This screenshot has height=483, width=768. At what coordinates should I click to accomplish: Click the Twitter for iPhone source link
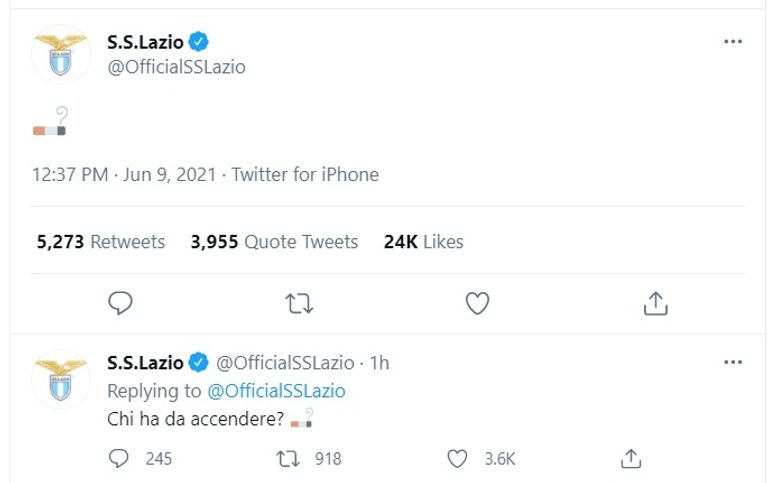pos(305,174)
